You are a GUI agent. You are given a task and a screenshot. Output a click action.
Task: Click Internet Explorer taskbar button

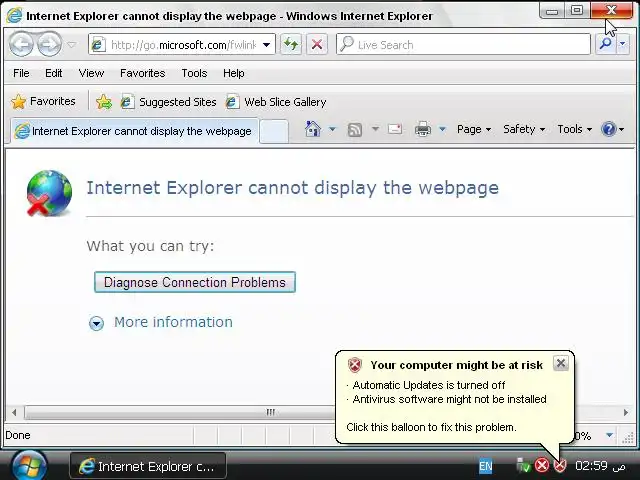coord(148,466)
